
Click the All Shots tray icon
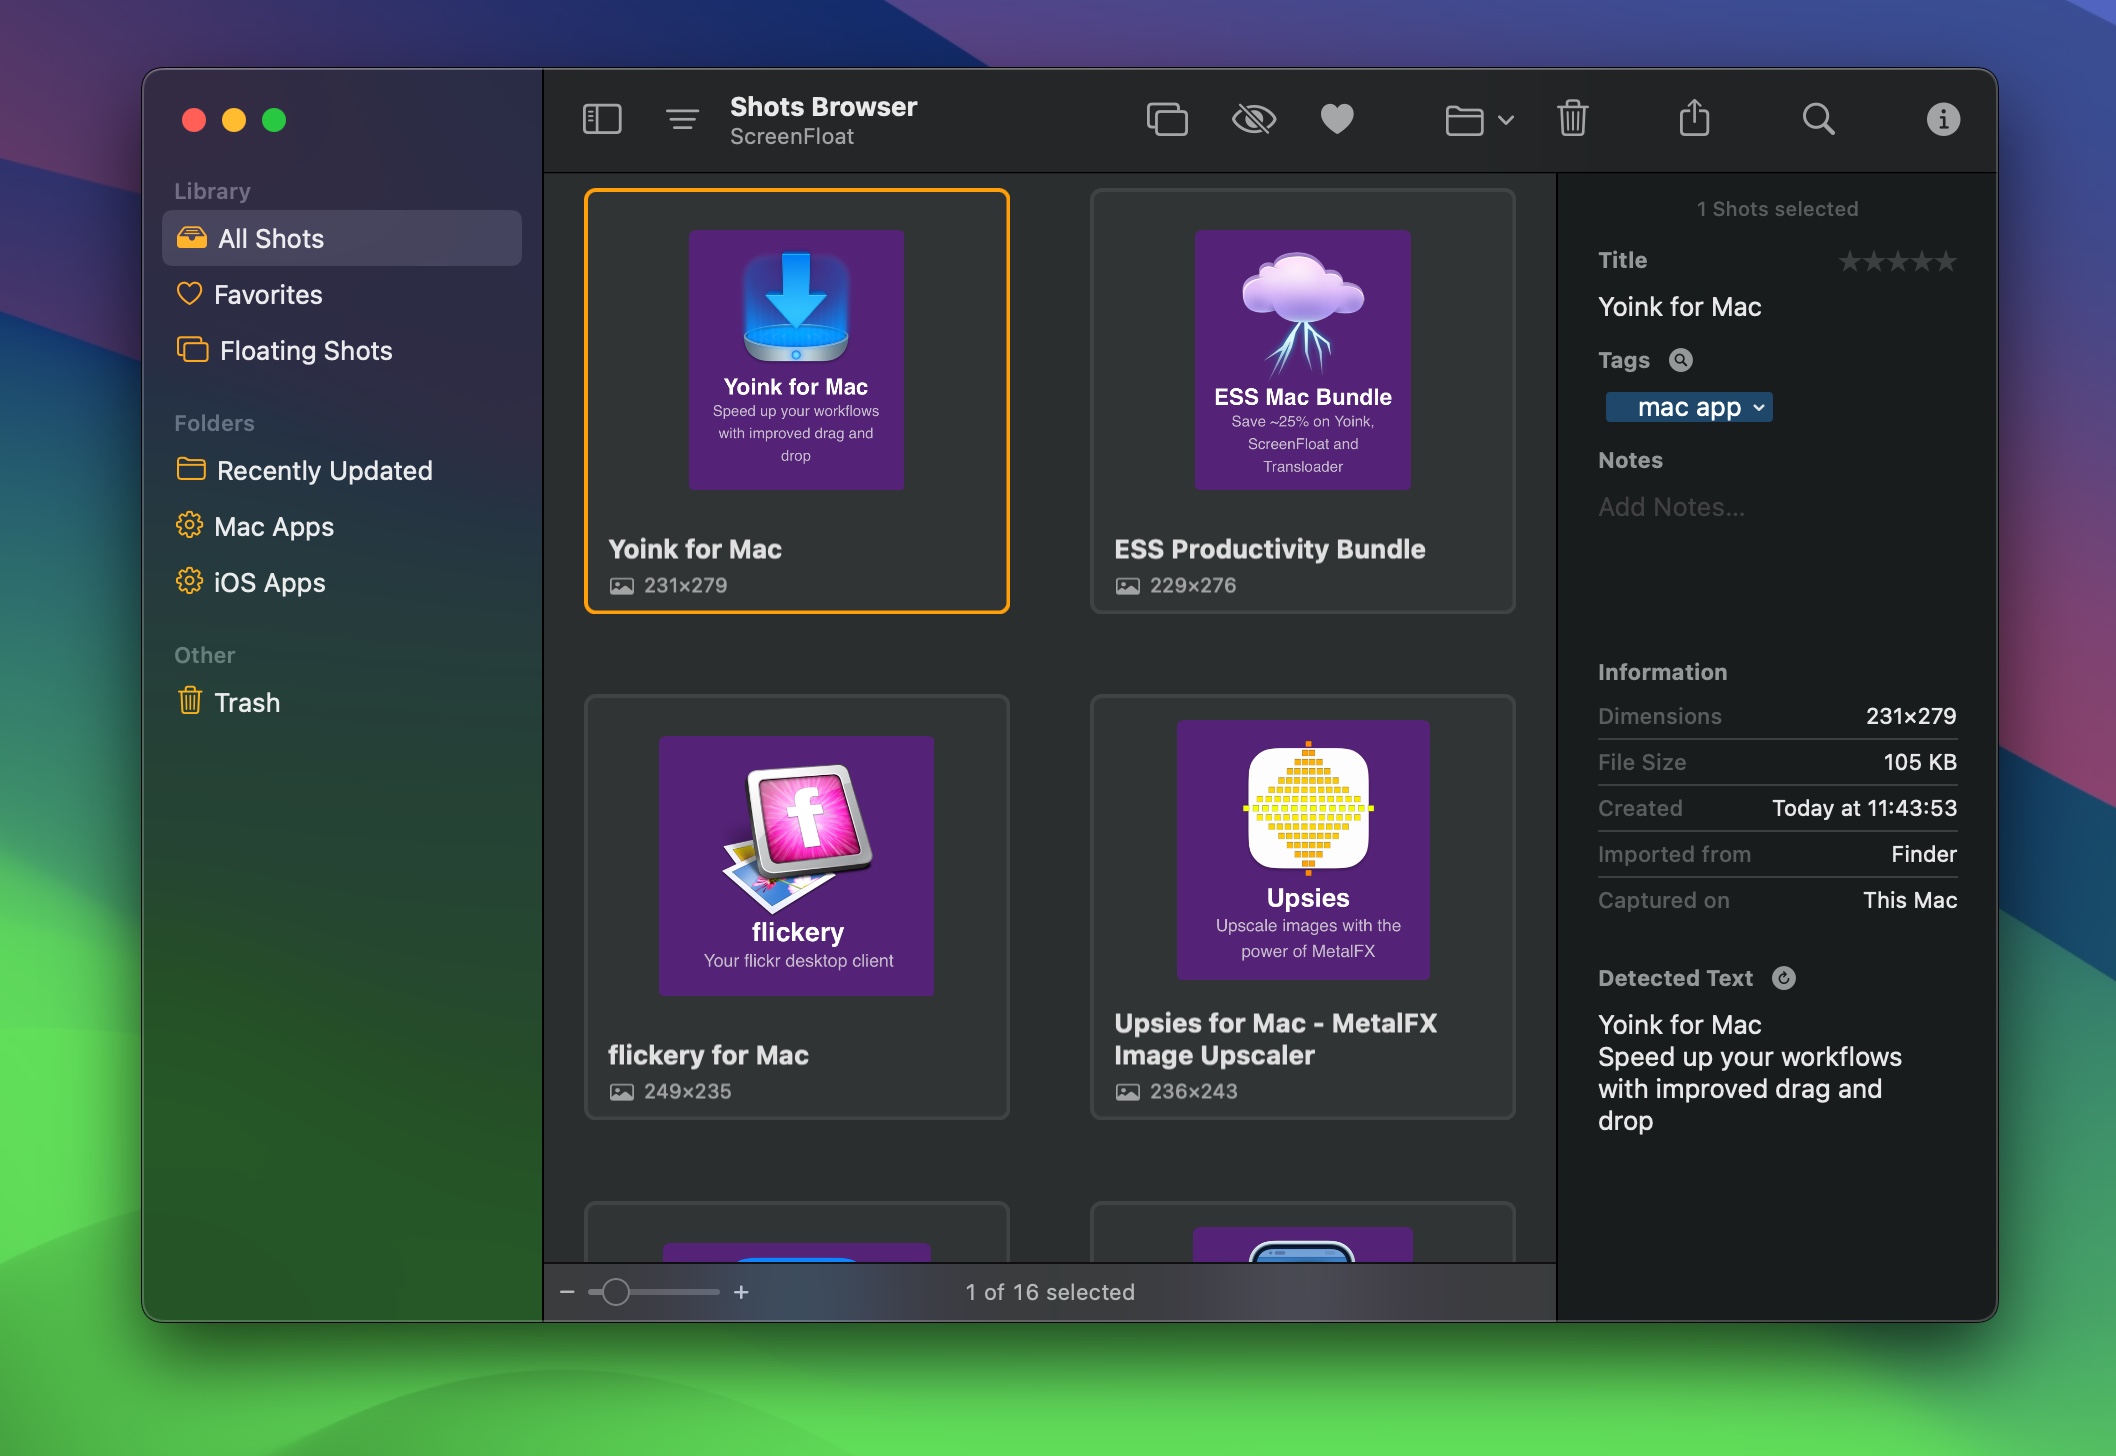[x=192, y=238]
